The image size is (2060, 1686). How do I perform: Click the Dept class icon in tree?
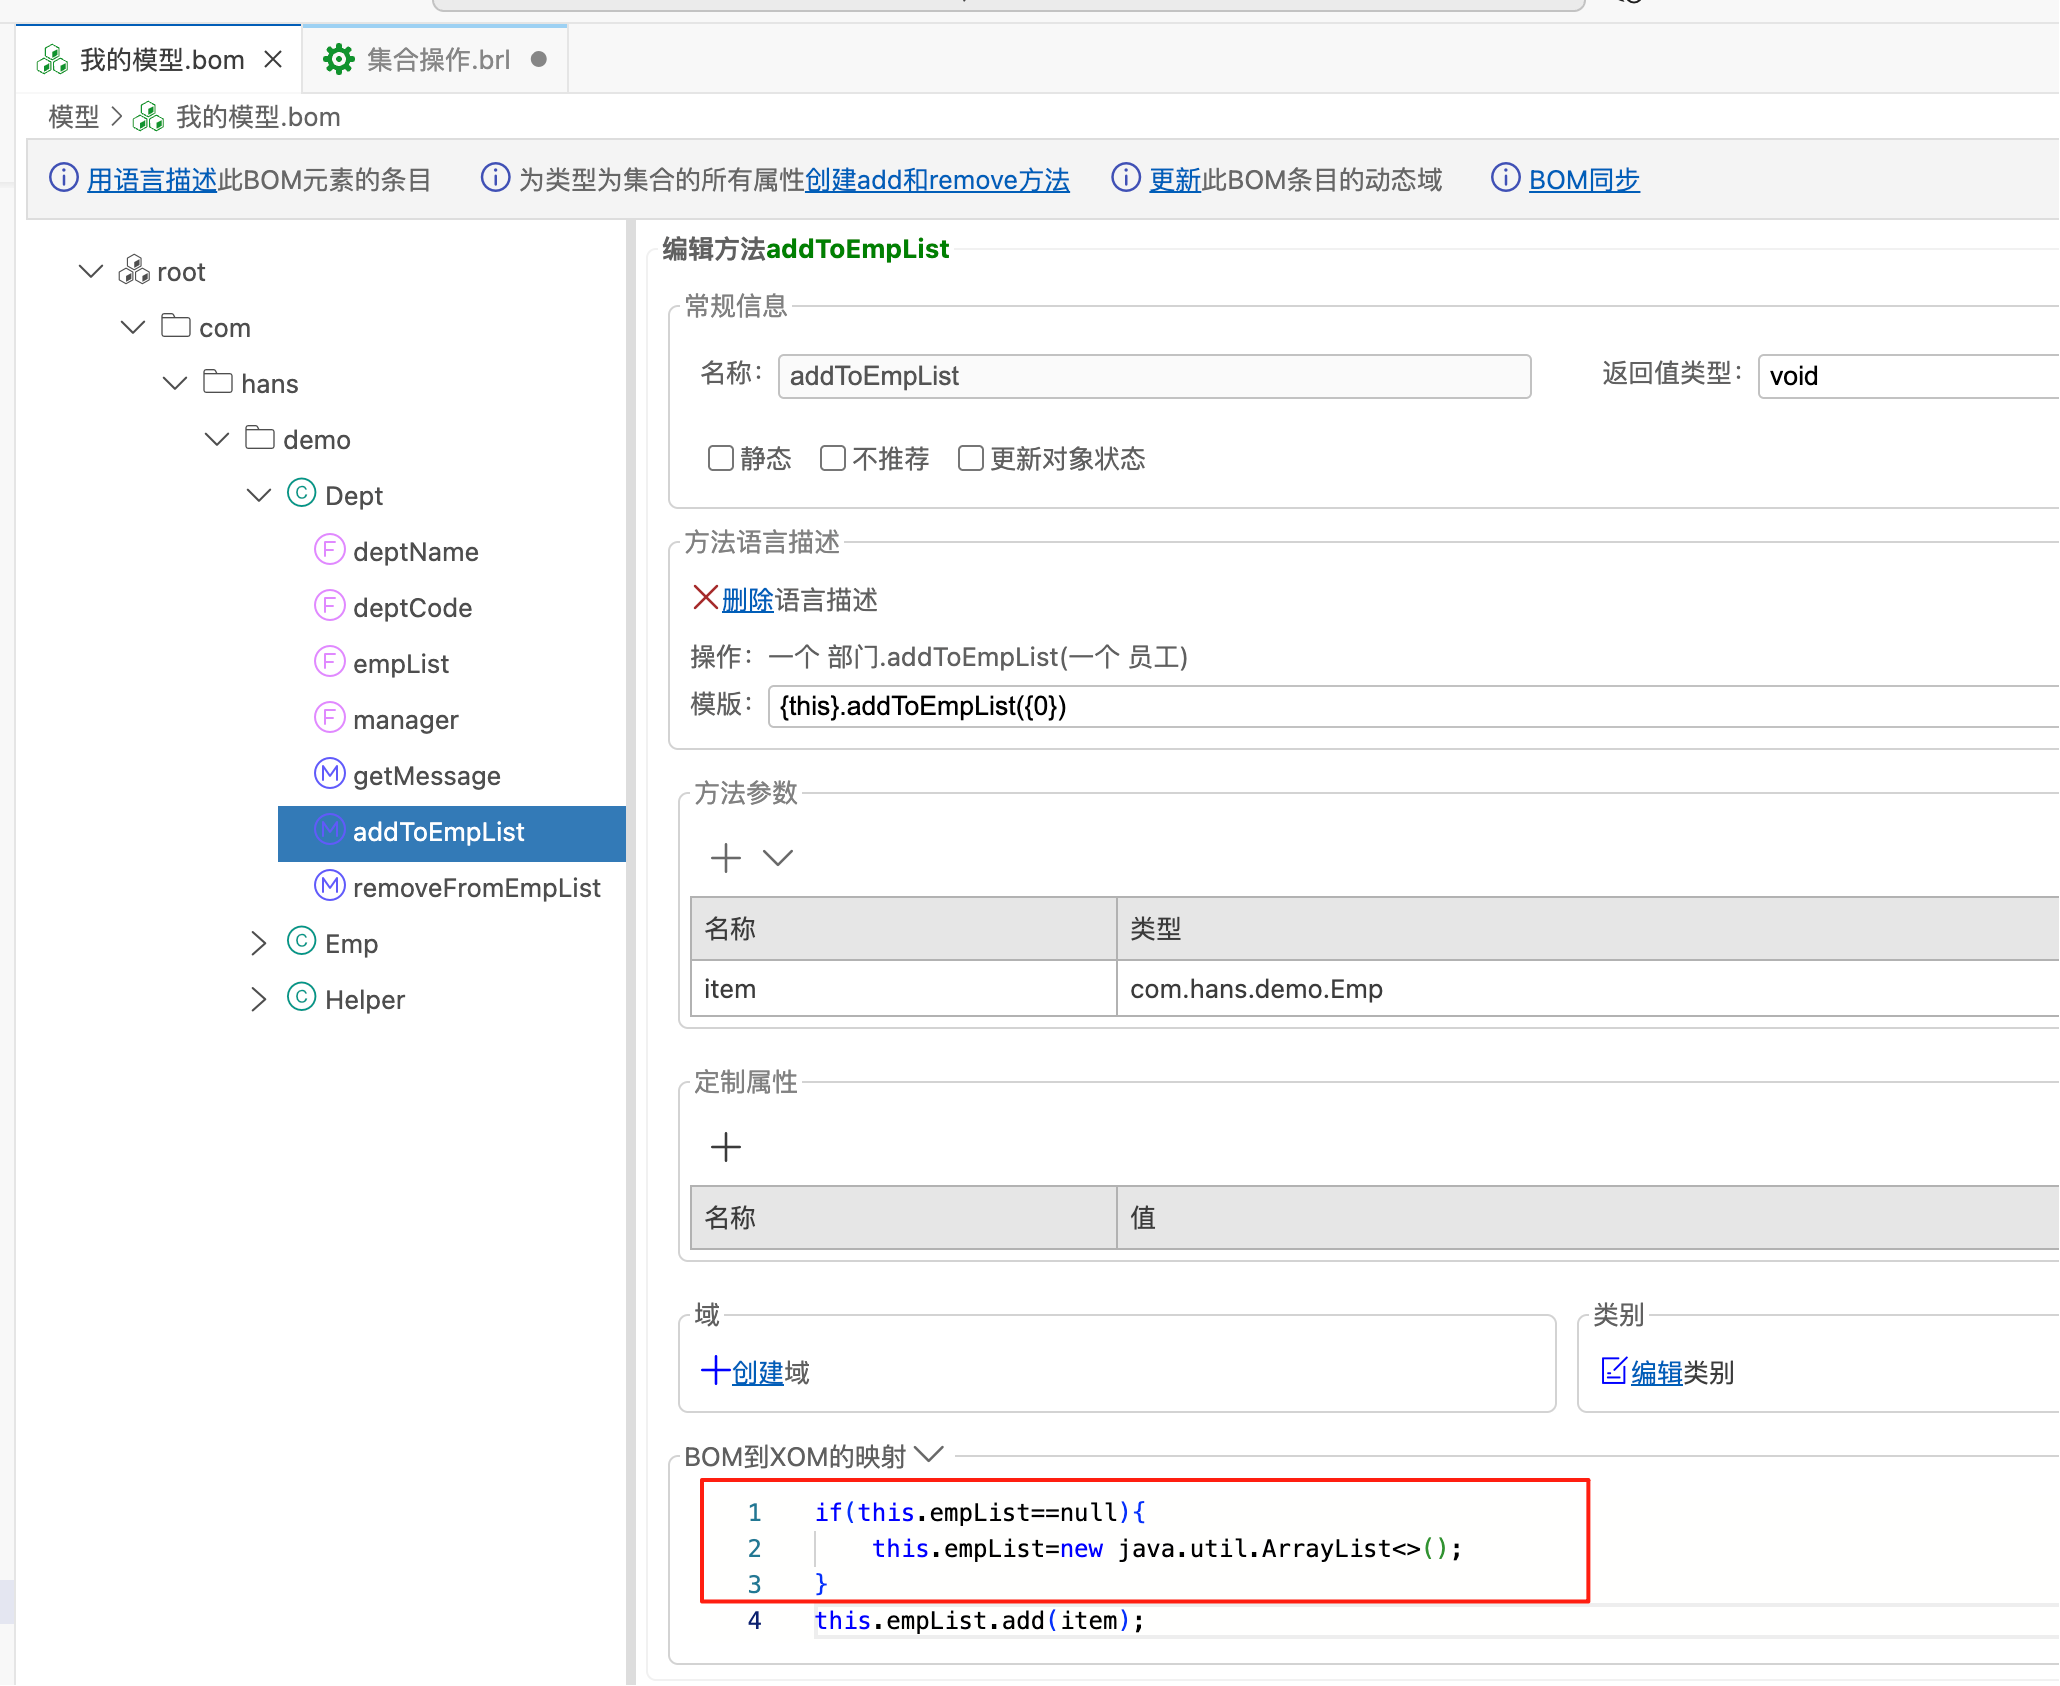pos(301,494)
